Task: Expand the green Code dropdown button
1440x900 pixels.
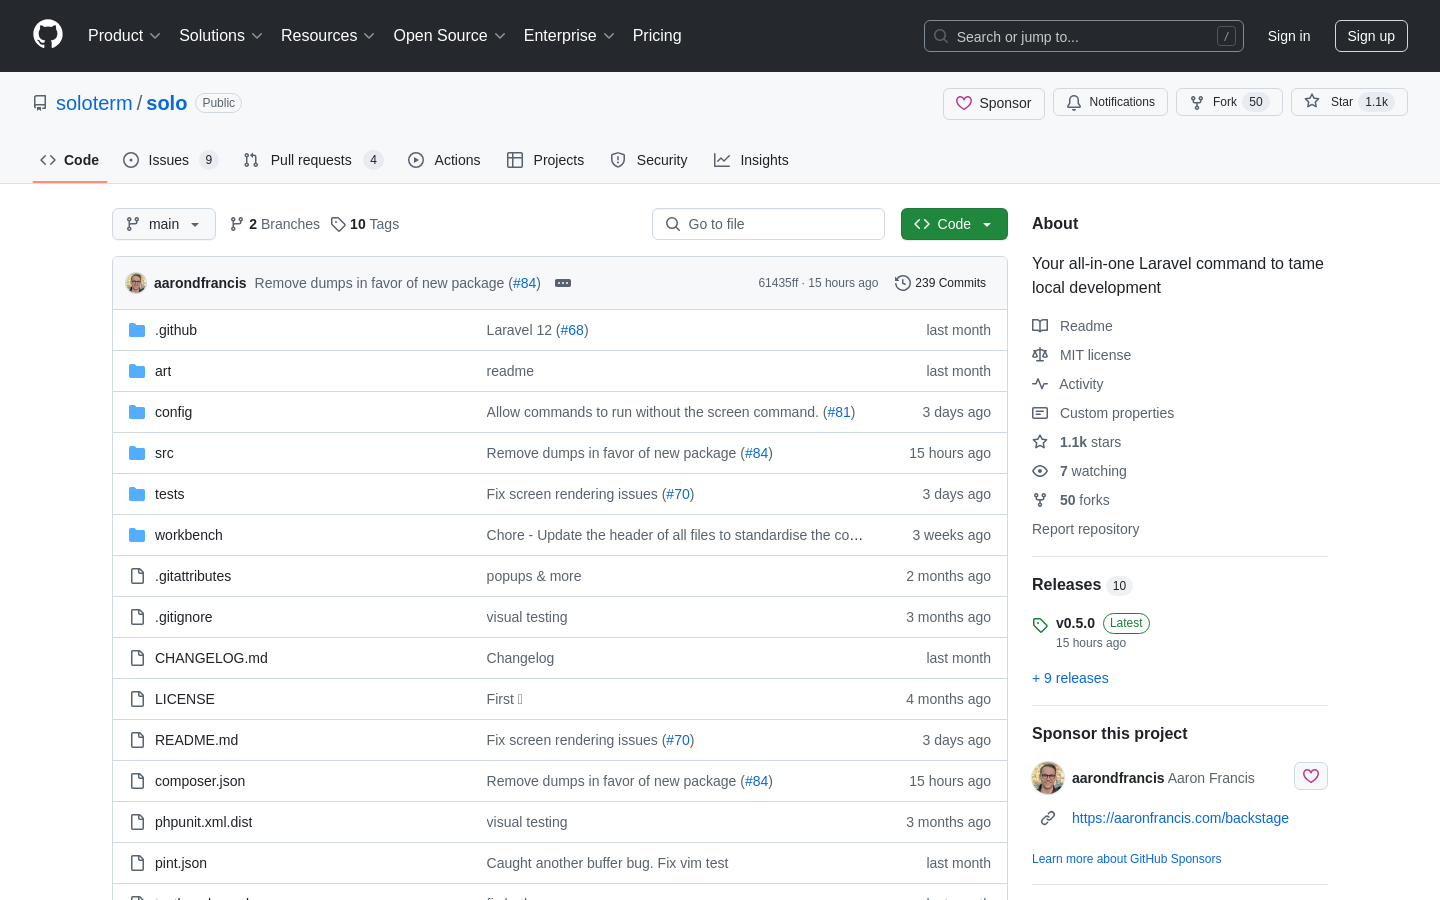Action: click(954, 224)
